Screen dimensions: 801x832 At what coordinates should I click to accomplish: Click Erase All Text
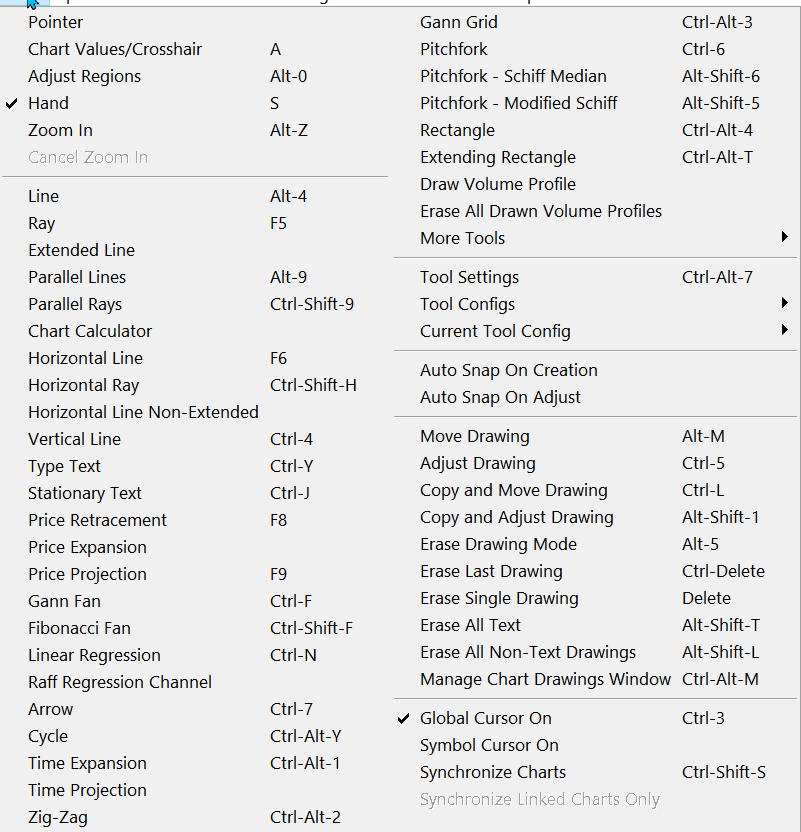click(470, 625)
